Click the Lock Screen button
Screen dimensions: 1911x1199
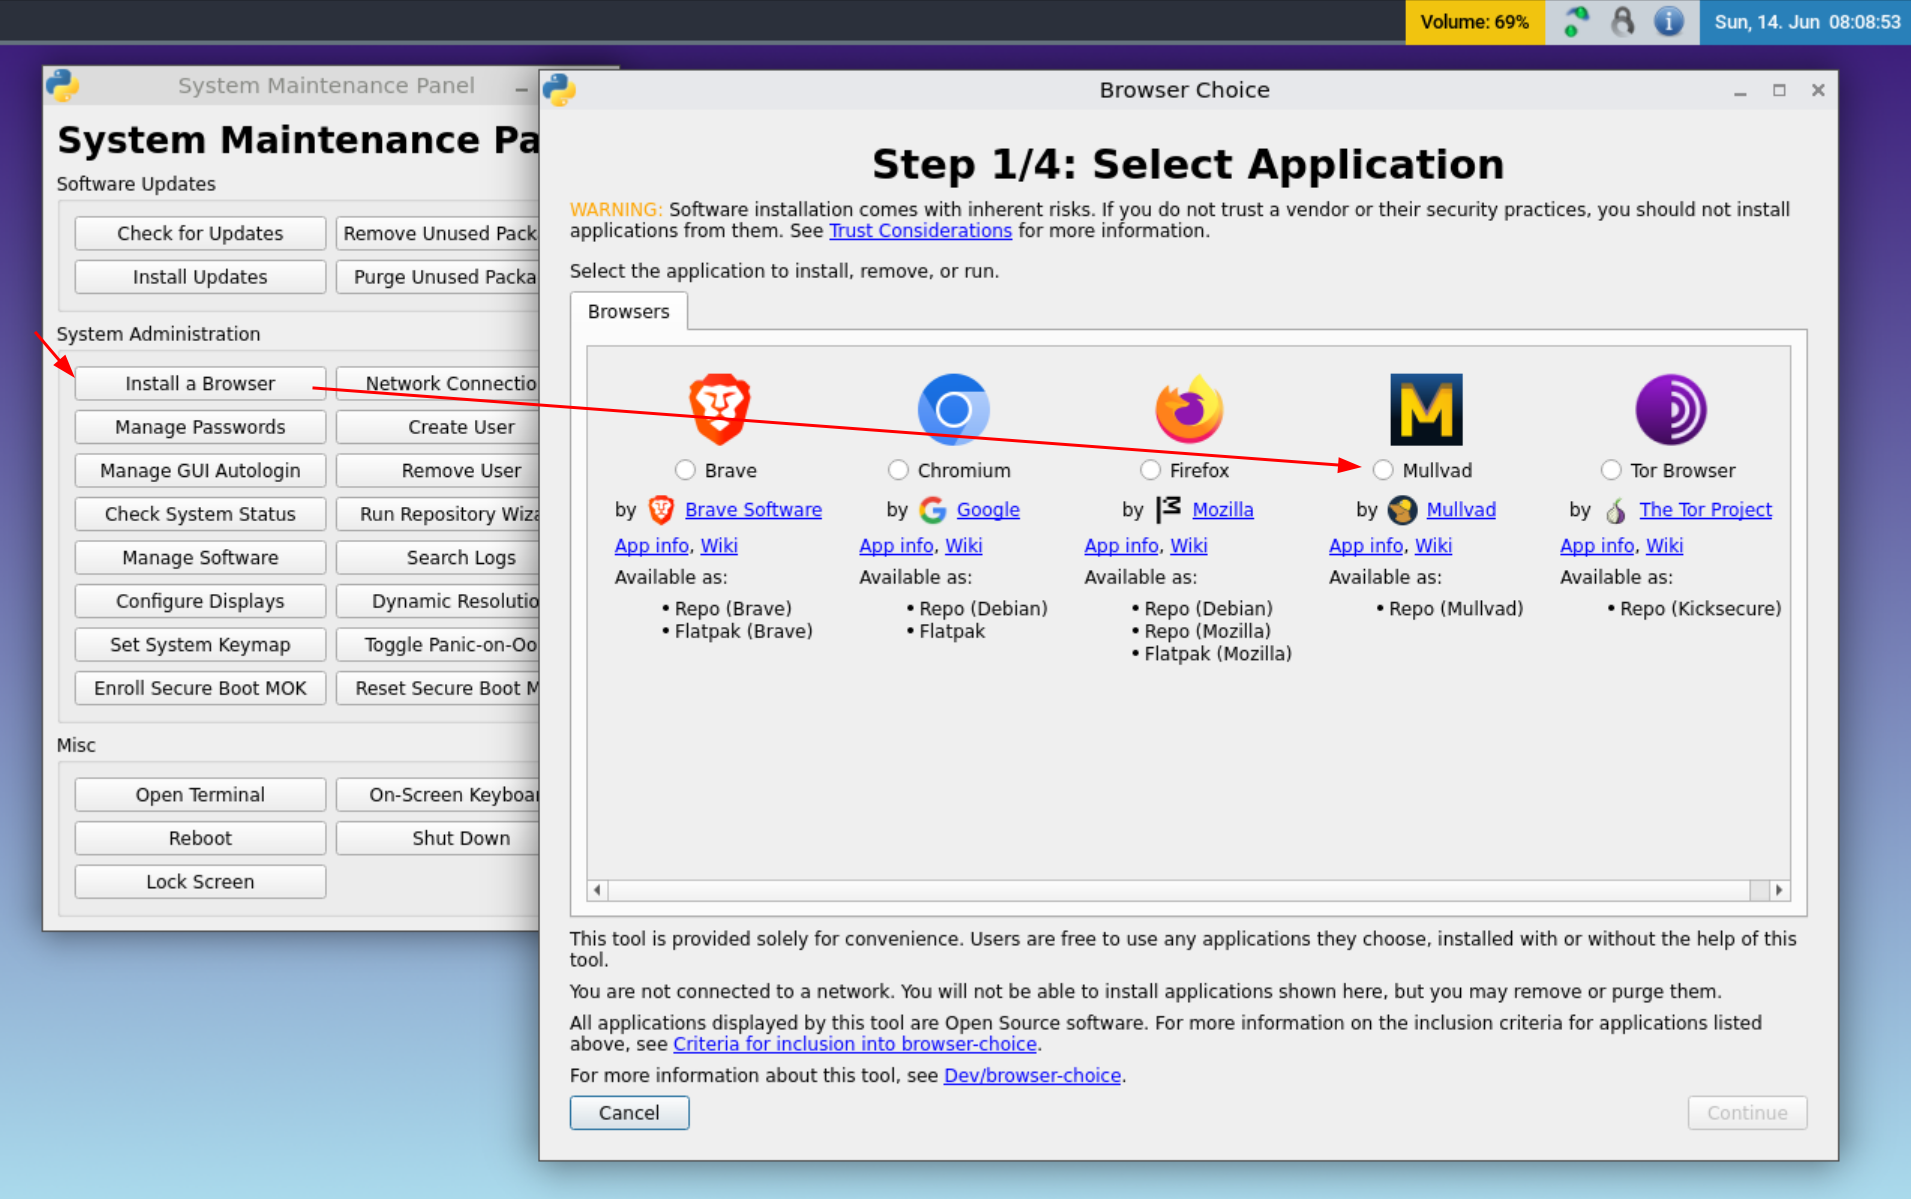(x=200, y=882)
